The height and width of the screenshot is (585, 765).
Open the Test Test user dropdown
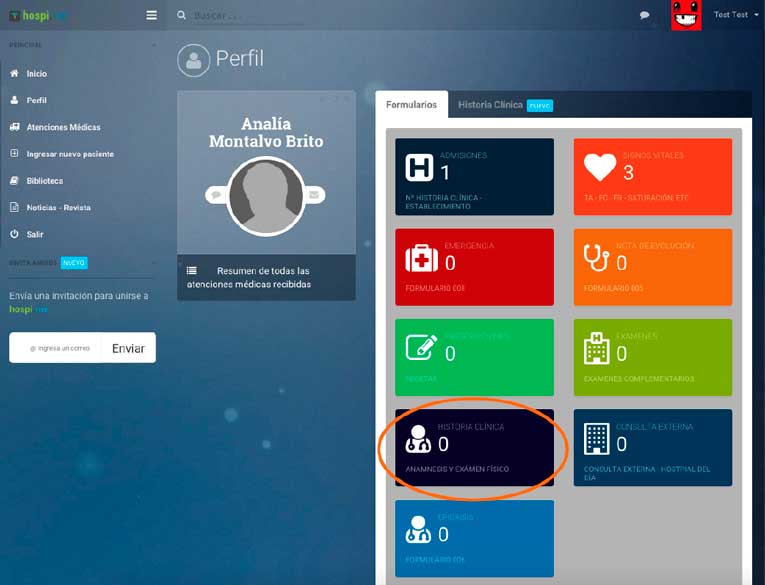click(731, 15)
